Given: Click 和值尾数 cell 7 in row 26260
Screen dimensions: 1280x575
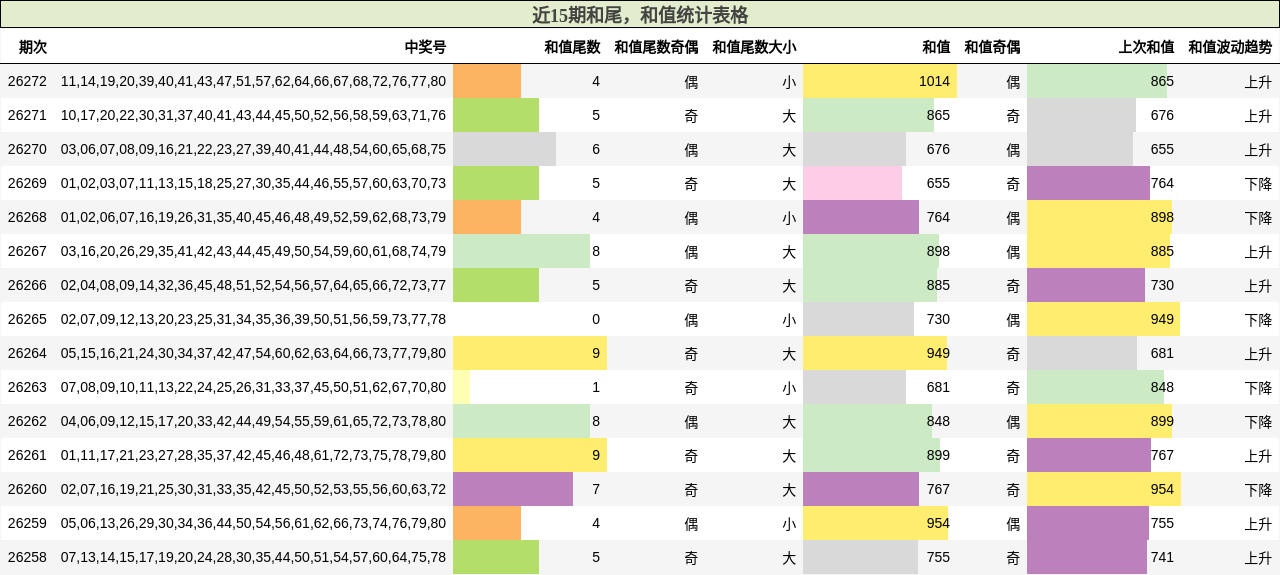Looking at the screenshot, I should point(530,489).
